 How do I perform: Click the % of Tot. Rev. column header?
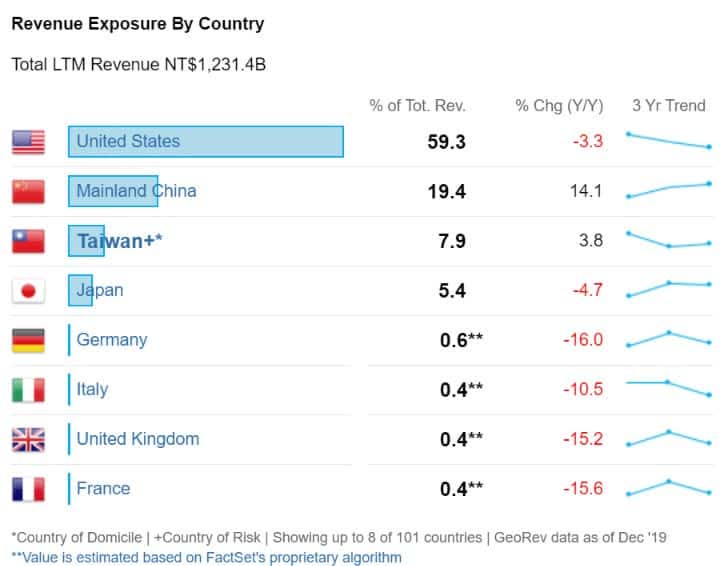pyautogui.click(x=417, y=105)
